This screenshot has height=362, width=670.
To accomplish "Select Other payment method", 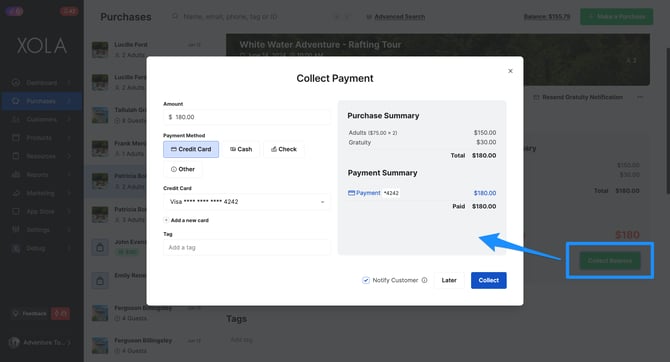I will point(183,169).
